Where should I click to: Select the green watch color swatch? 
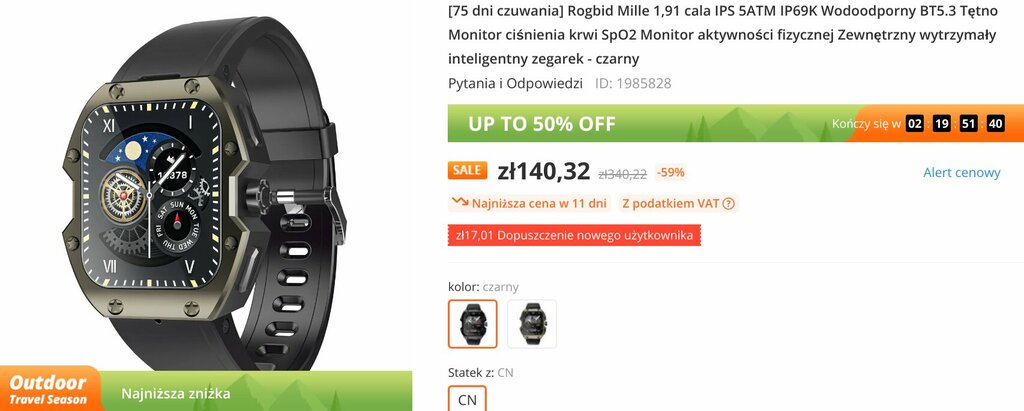(532, 323)
